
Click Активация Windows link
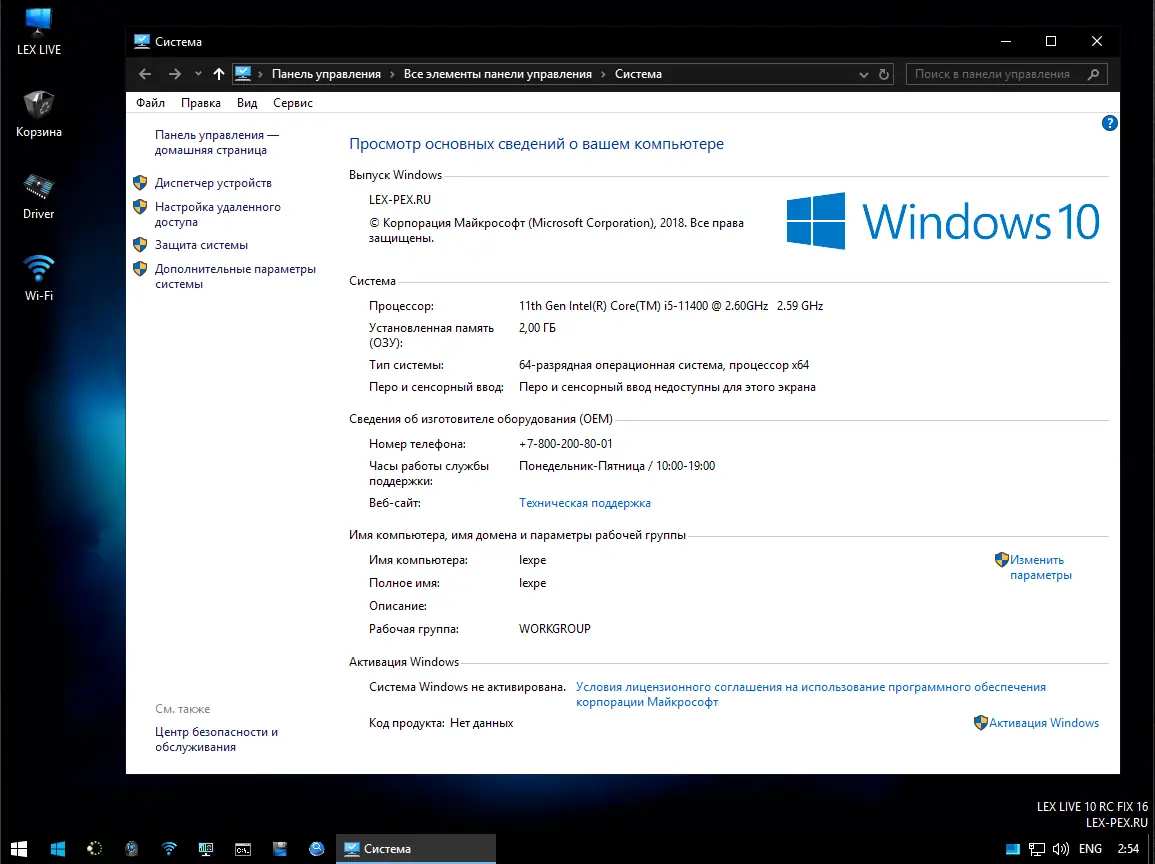(1043, 723)
